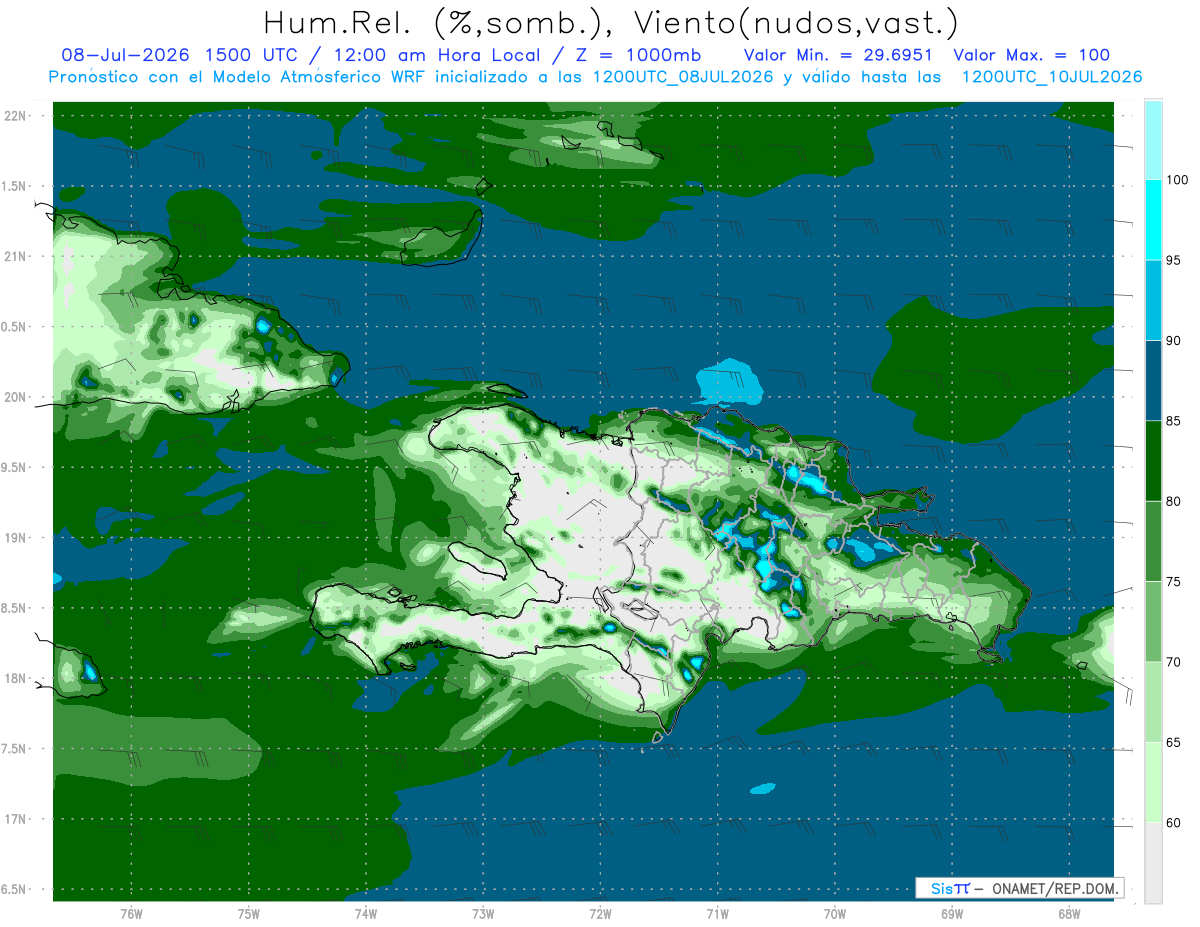Click the '20N' latitude label
Viewport: 1200px width, 927px height.
tap(15, 397)
